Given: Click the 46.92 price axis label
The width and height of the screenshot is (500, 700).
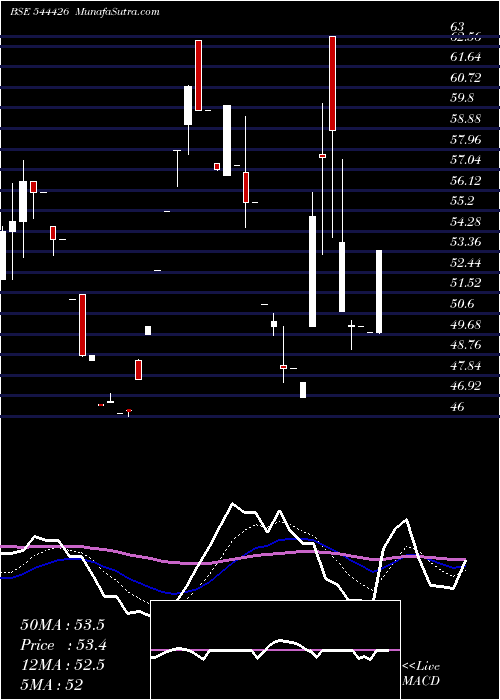Looking at the screenshot, I should [466, 386].
